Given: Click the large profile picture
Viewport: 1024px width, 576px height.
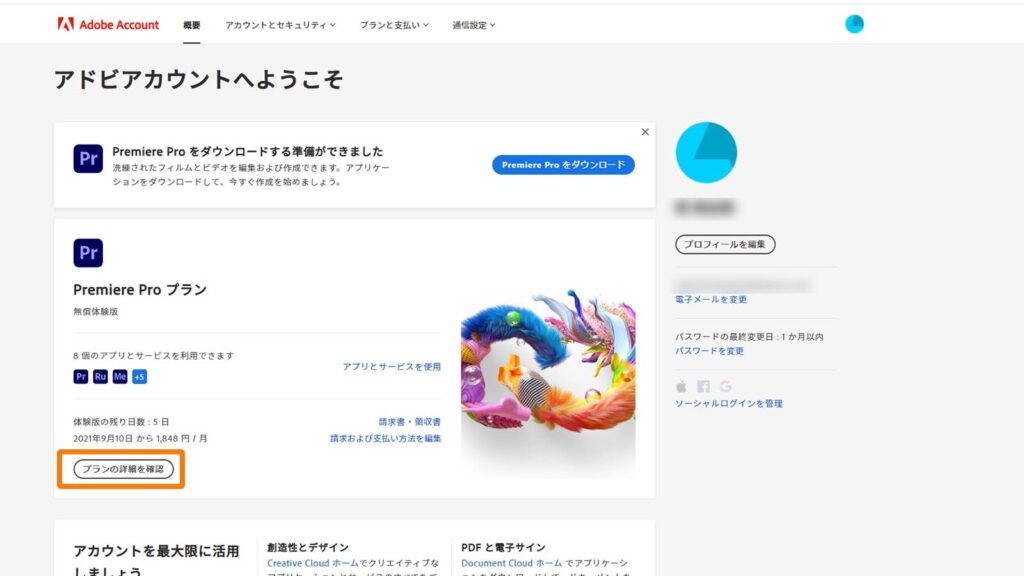Looking at the screenshot, I should click(x=706, y=152).
